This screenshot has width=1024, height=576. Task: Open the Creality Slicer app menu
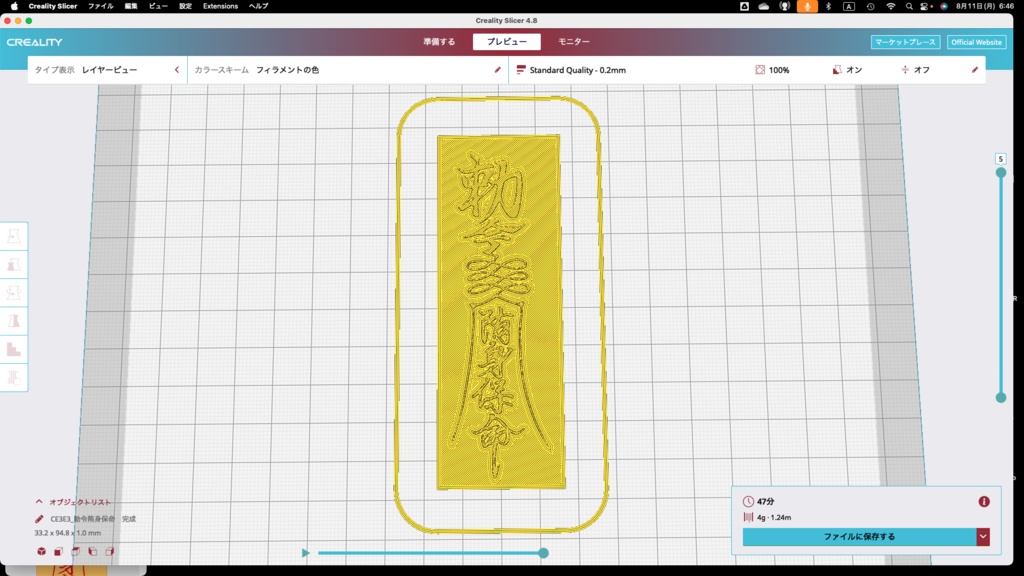[53, 6]
